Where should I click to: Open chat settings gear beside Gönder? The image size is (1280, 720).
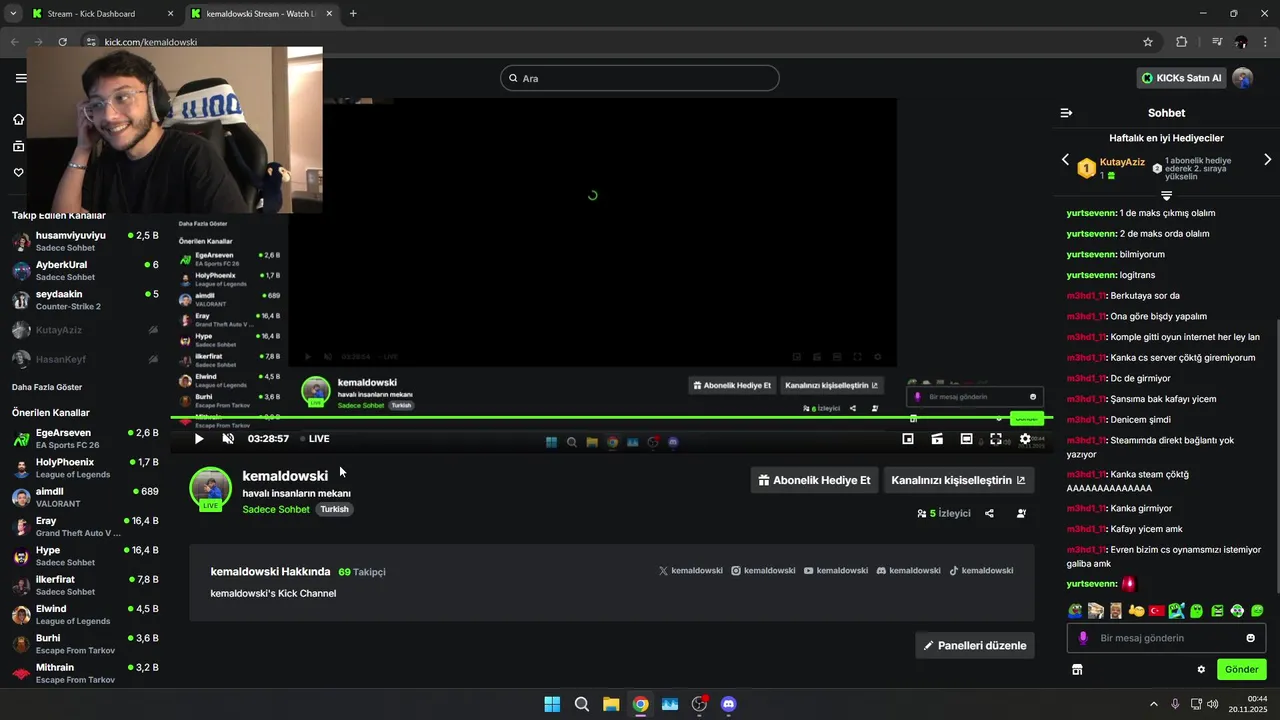point(1201,669)
